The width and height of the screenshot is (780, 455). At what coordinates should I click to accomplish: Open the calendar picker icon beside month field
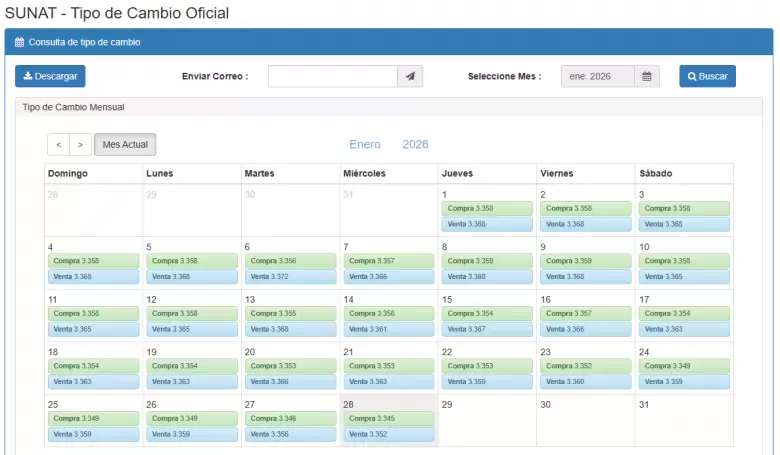[x=647, y=77]
